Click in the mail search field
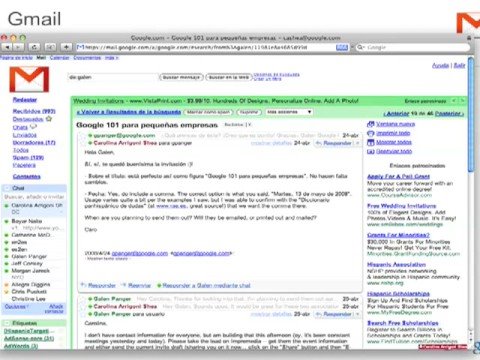 [x=112, y=77]
